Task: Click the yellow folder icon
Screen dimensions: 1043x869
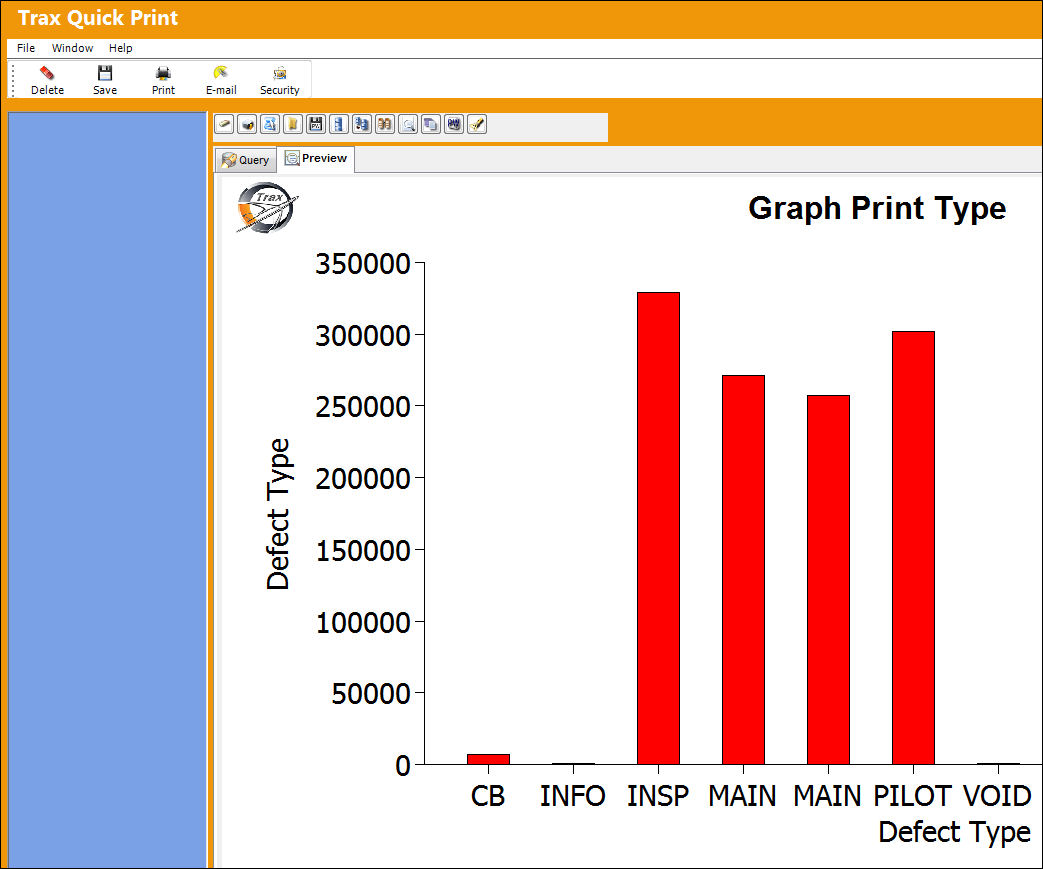Action: coord(293,124)
